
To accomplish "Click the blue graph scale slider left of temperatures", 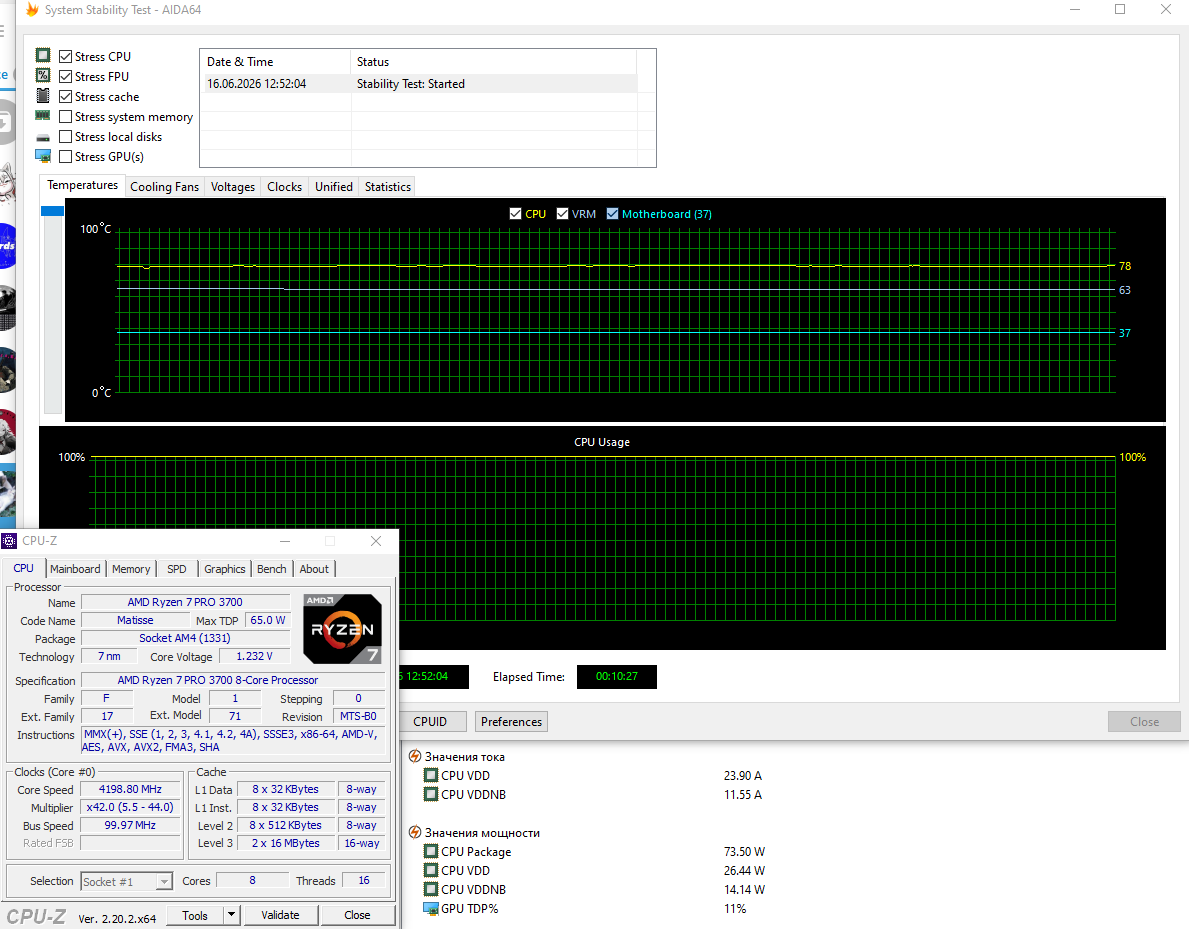I will tap(52, 211).
